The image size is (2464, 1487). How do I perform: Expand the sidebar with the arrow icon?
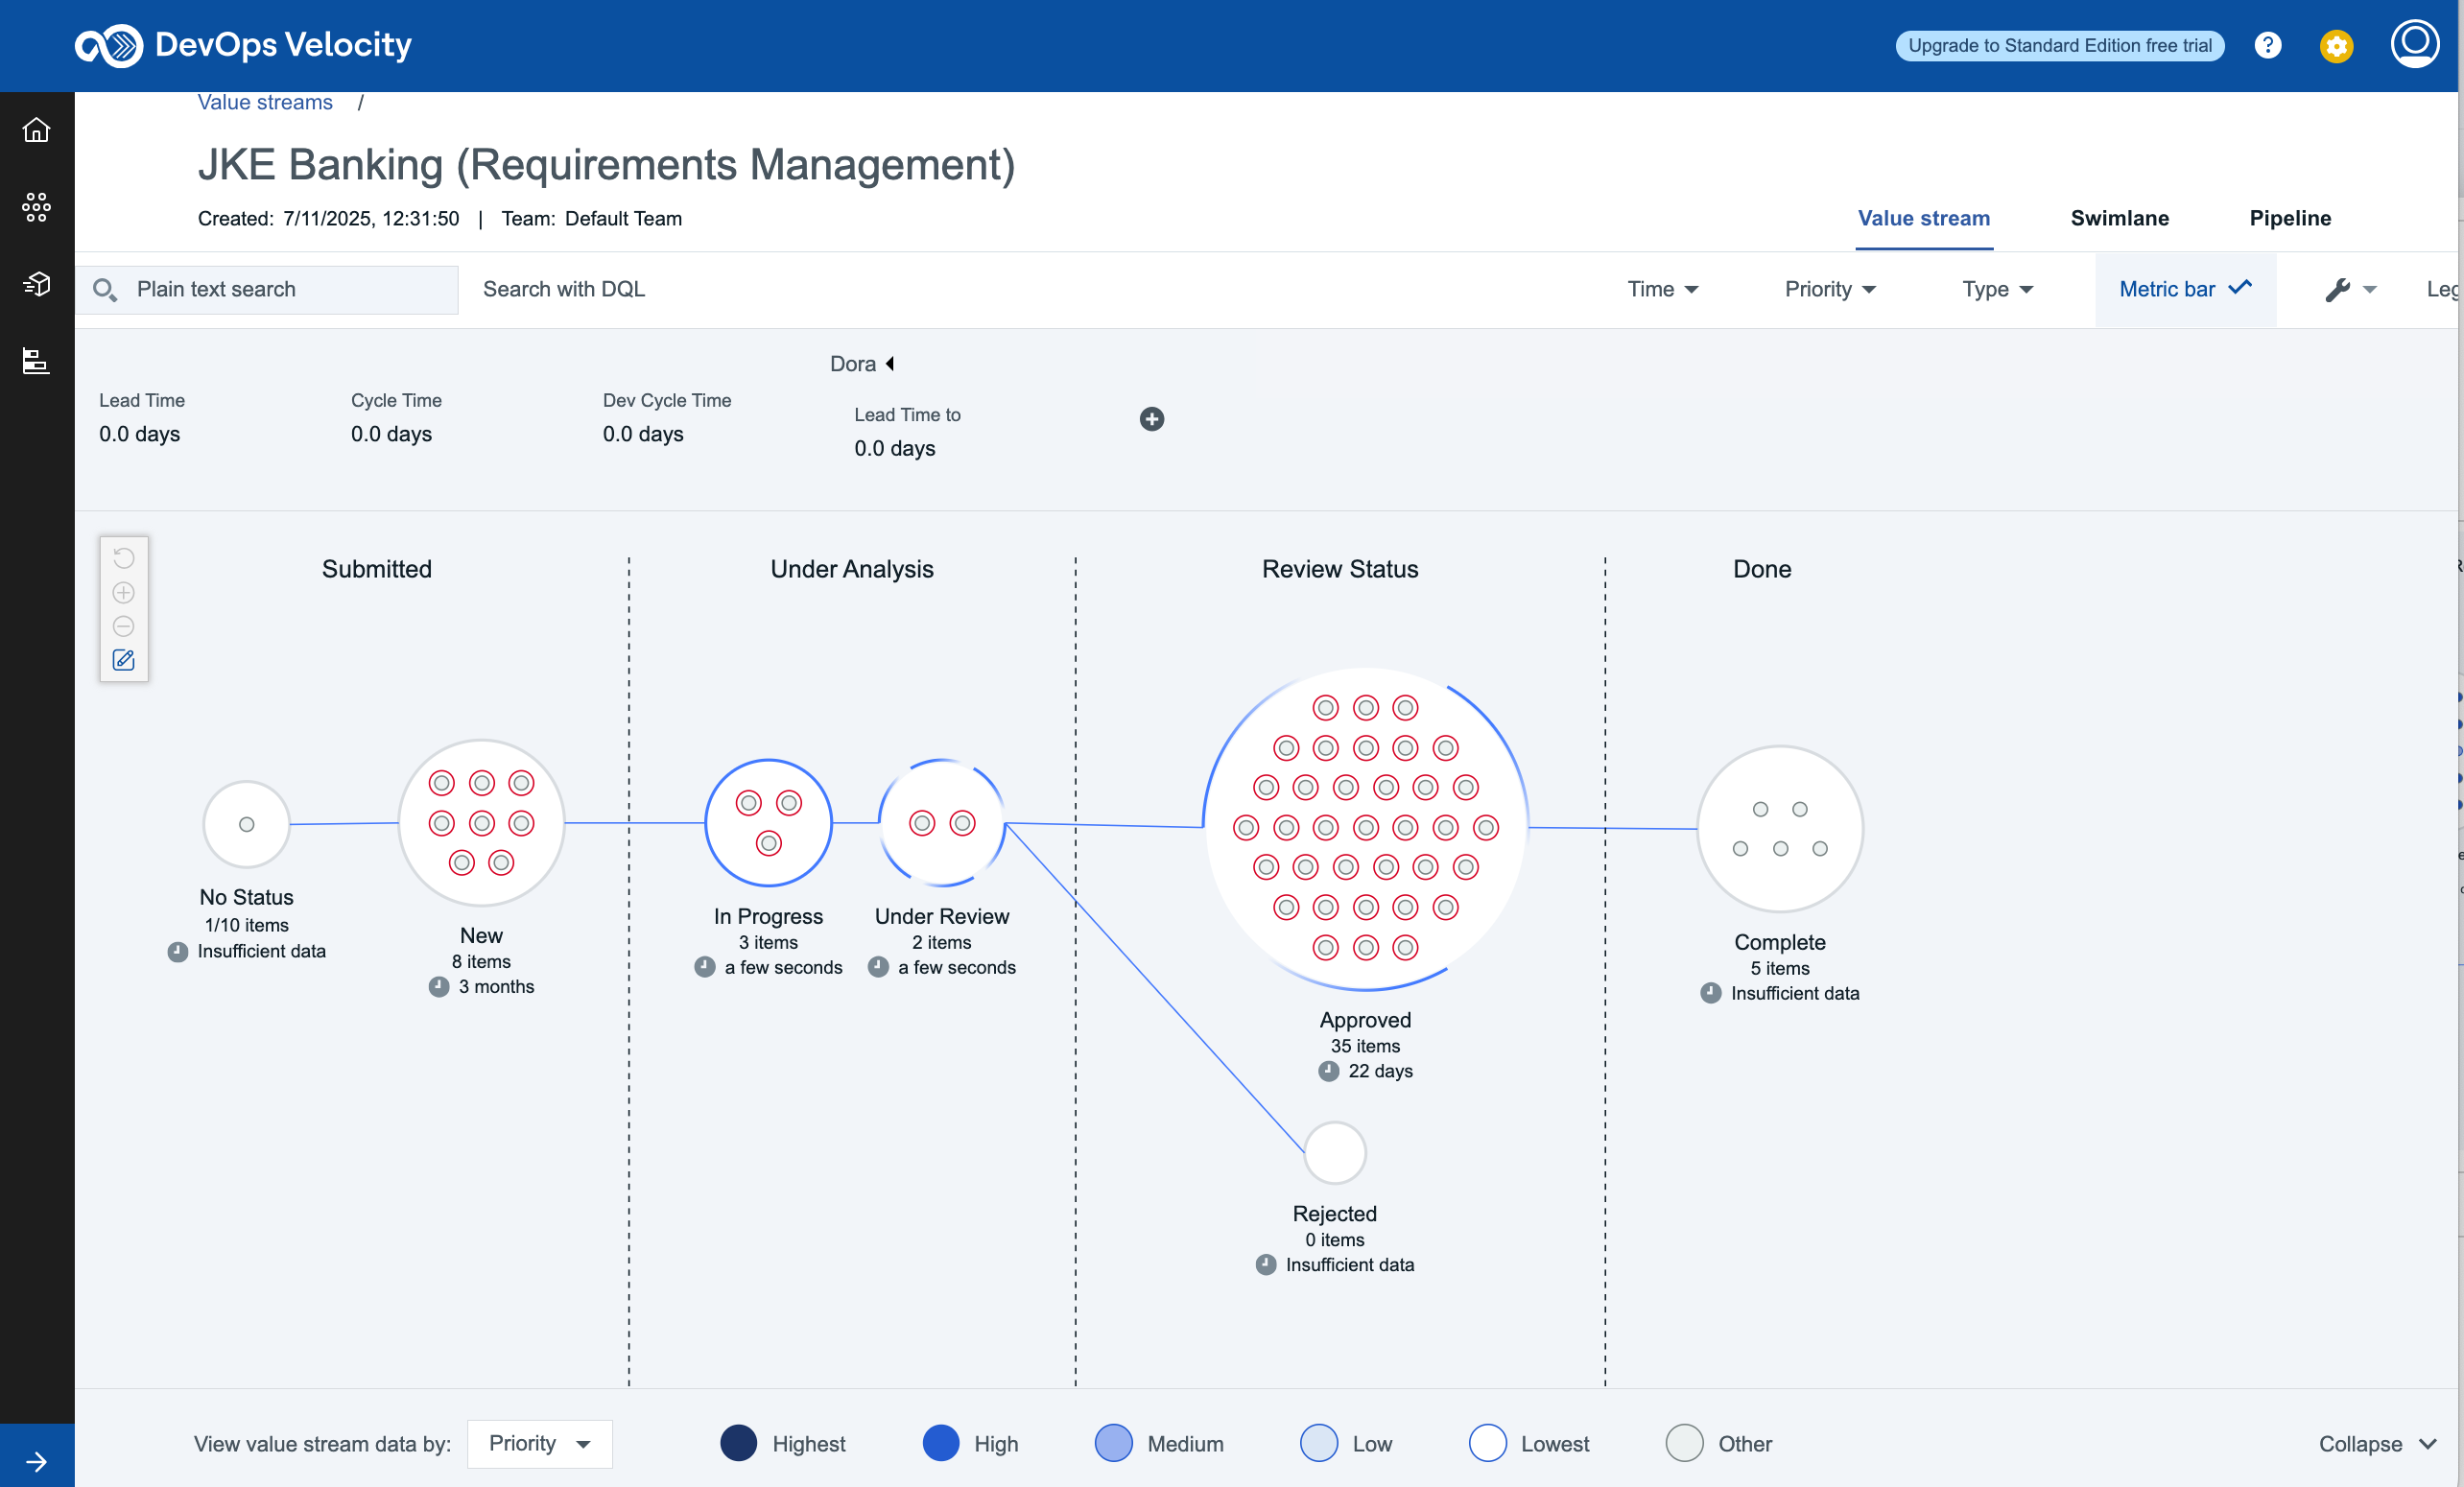(x=36, y=1461)
